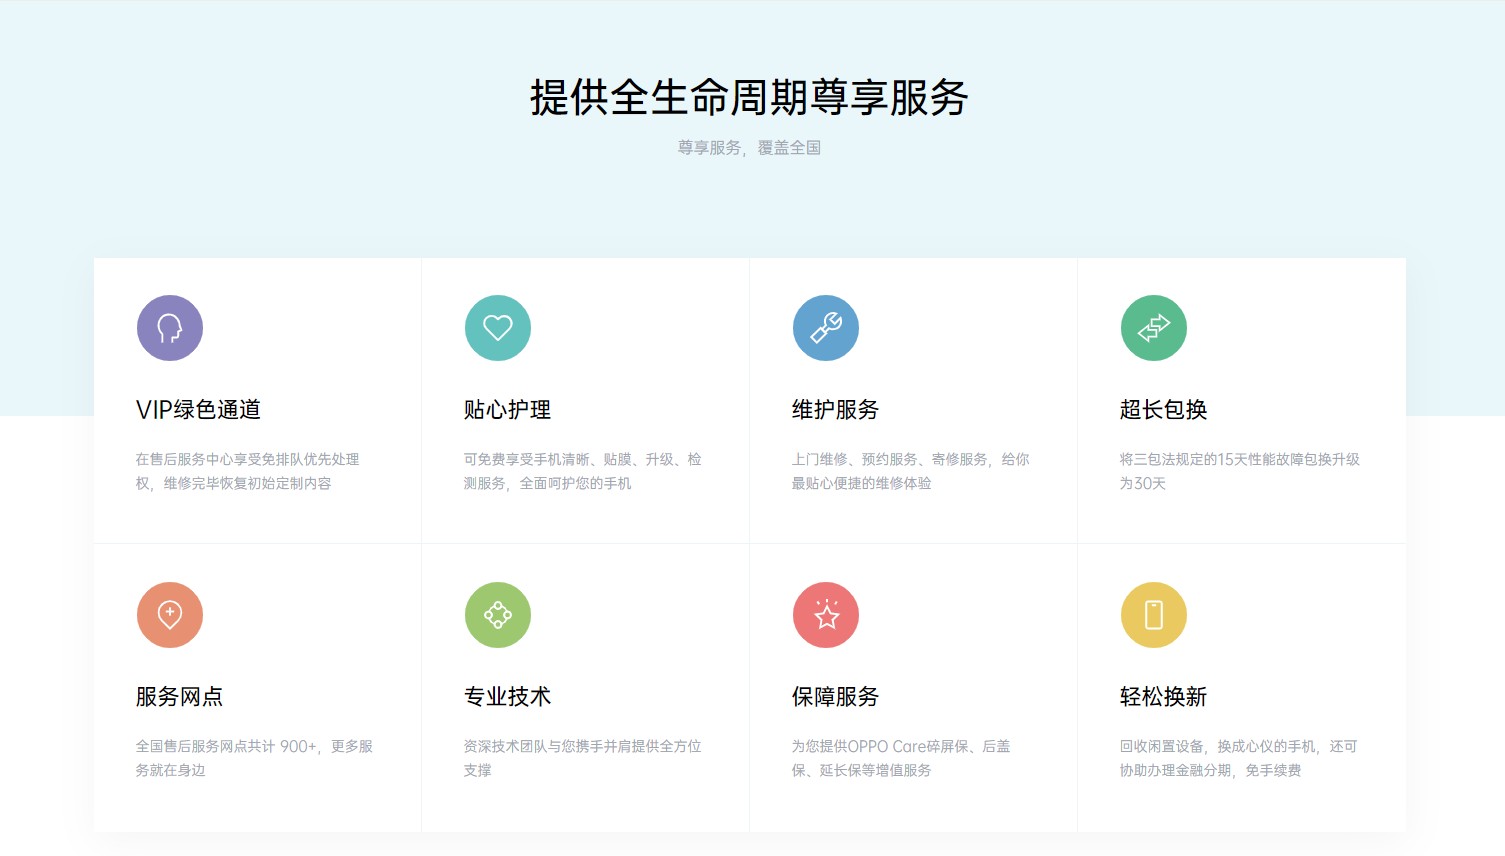Screen dimensions: 1505x856
Task: Click the green professional technology icon
Action: (498, 615)
